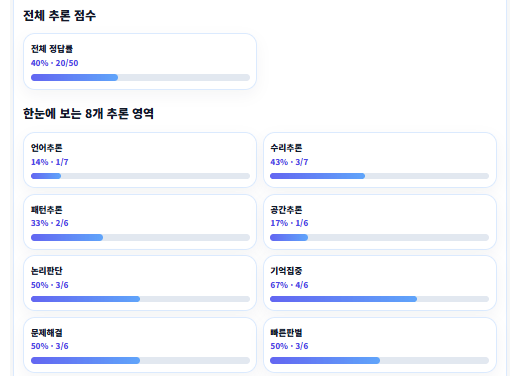
Task: Click the progress bar under 빠른판별
Action: (x=379, y=360)
